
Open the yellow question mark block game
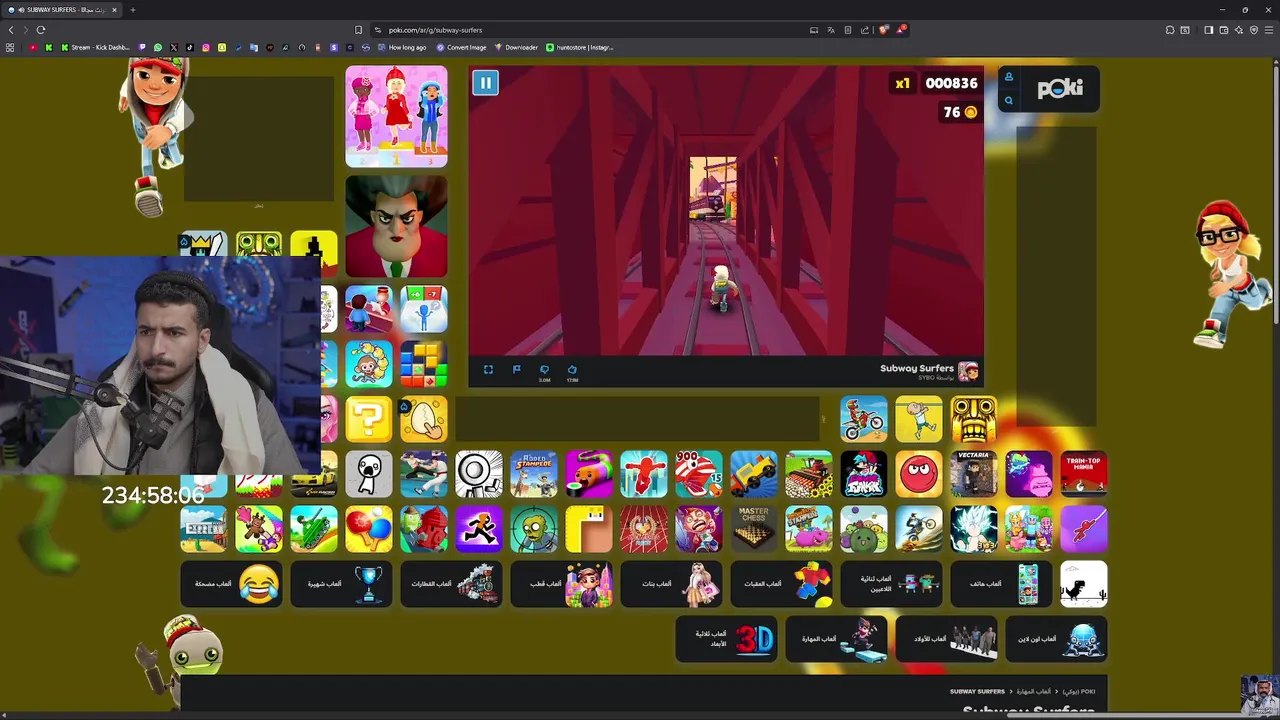(368, 419)
